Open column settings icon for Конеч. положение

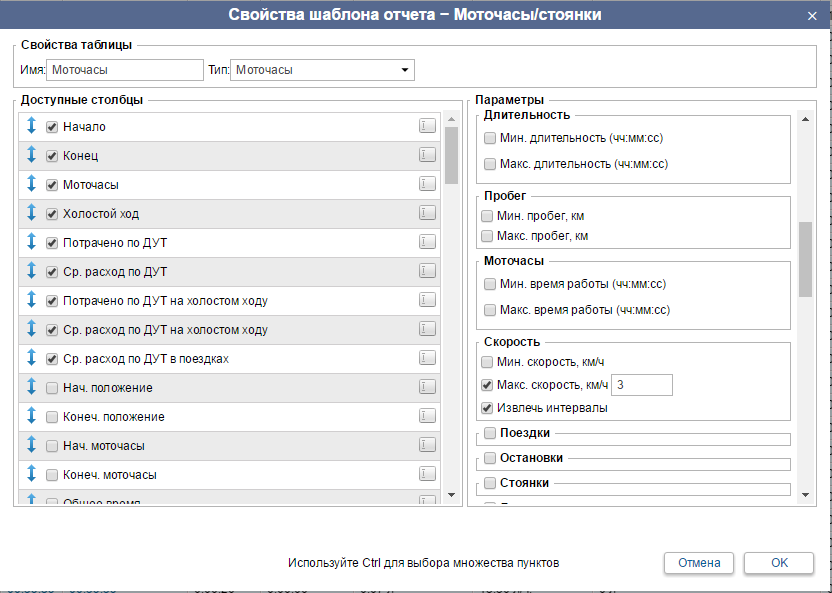[427, 416]
